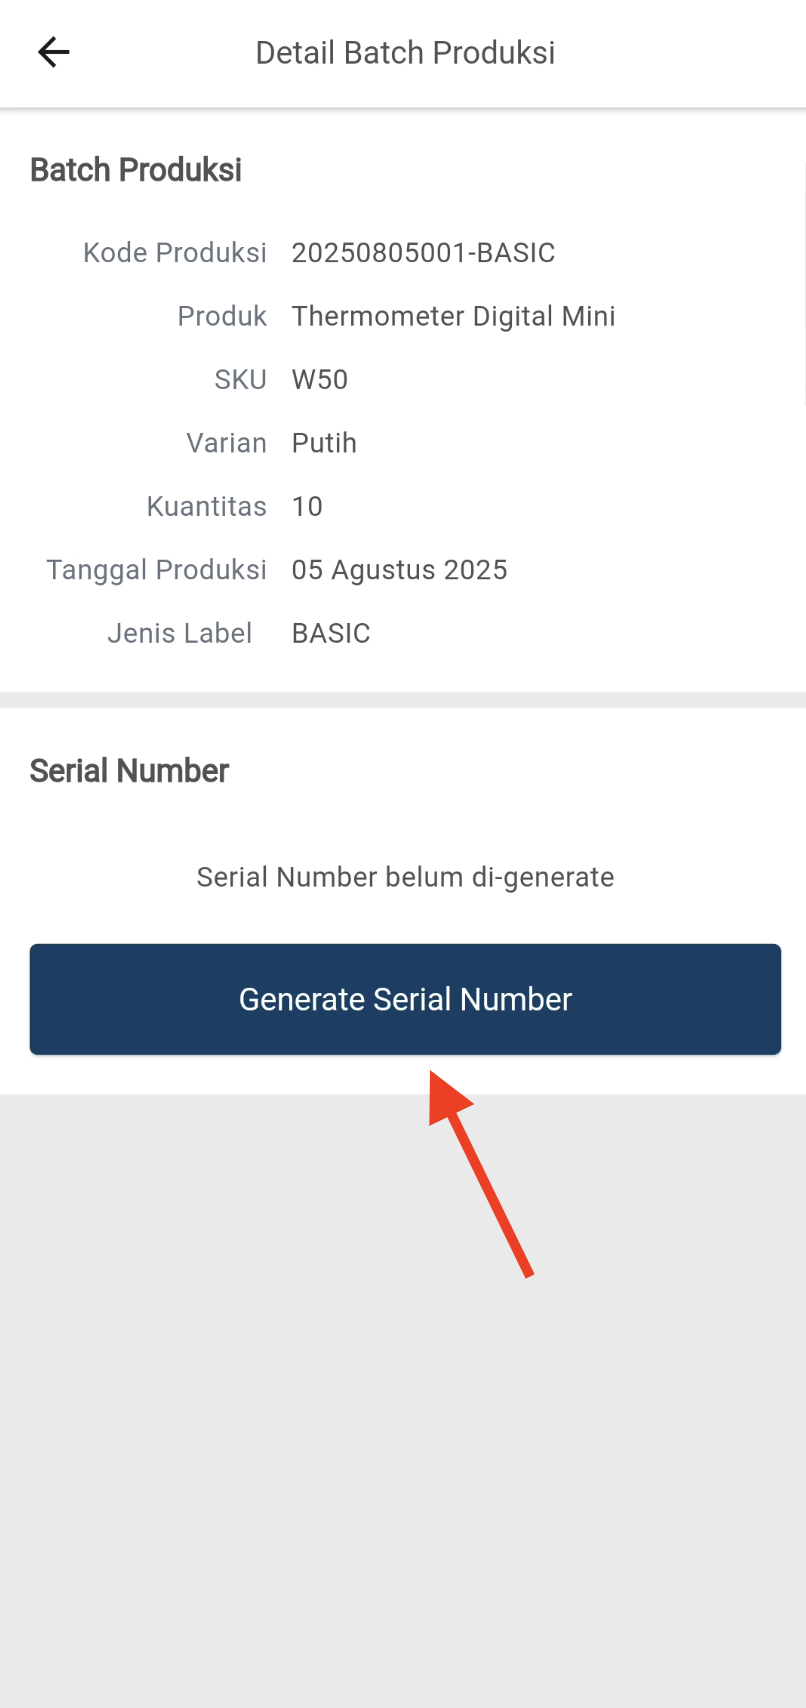Select the Thermometer Digital Mini product name

tap(453, 316)
